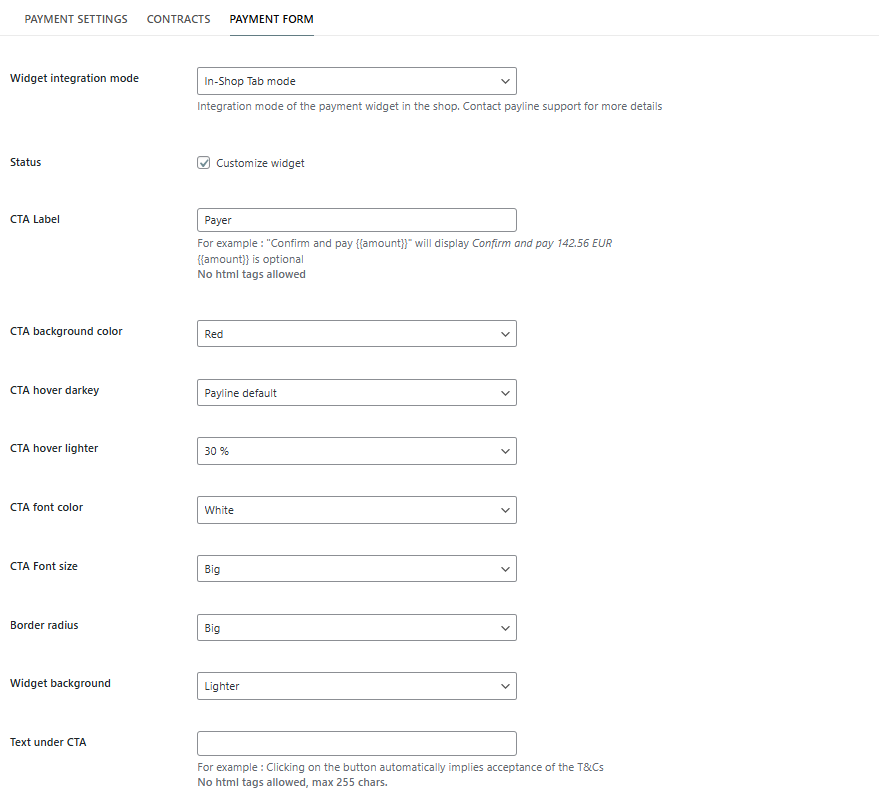879x805 pixels.
Task: Open the Widget integration mode dropdown
Action: (356, 81)
